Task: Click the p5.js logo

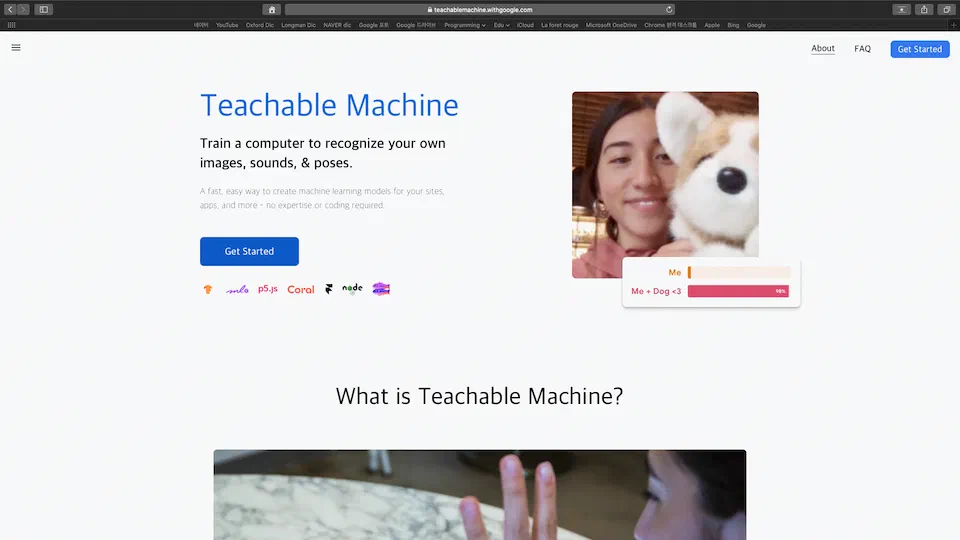Action: click(x=268, y=289)
